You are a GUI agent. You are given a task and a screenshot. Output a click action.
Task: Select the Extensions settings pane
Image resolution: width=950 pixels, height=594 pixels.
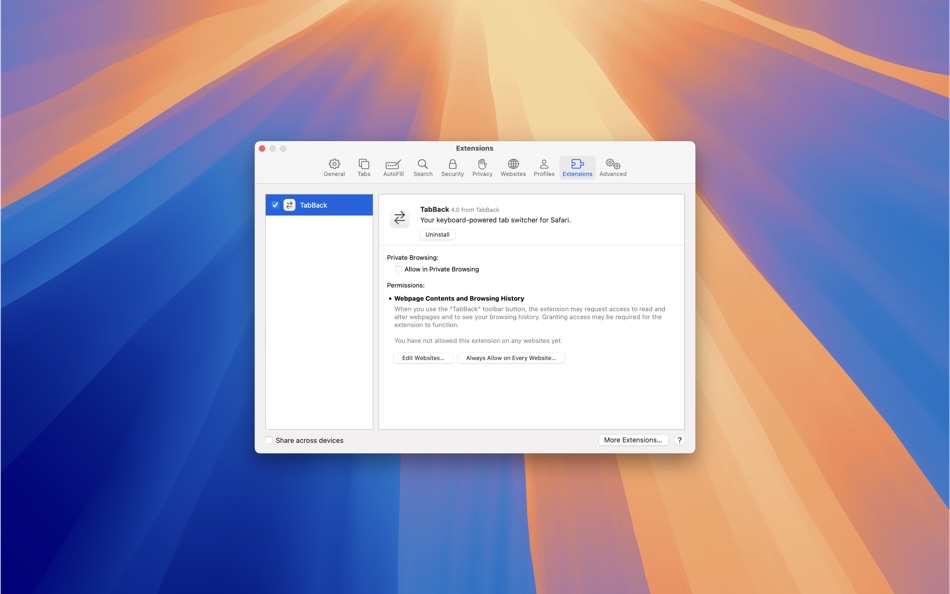pyautogui.click(x=577, y=167)
